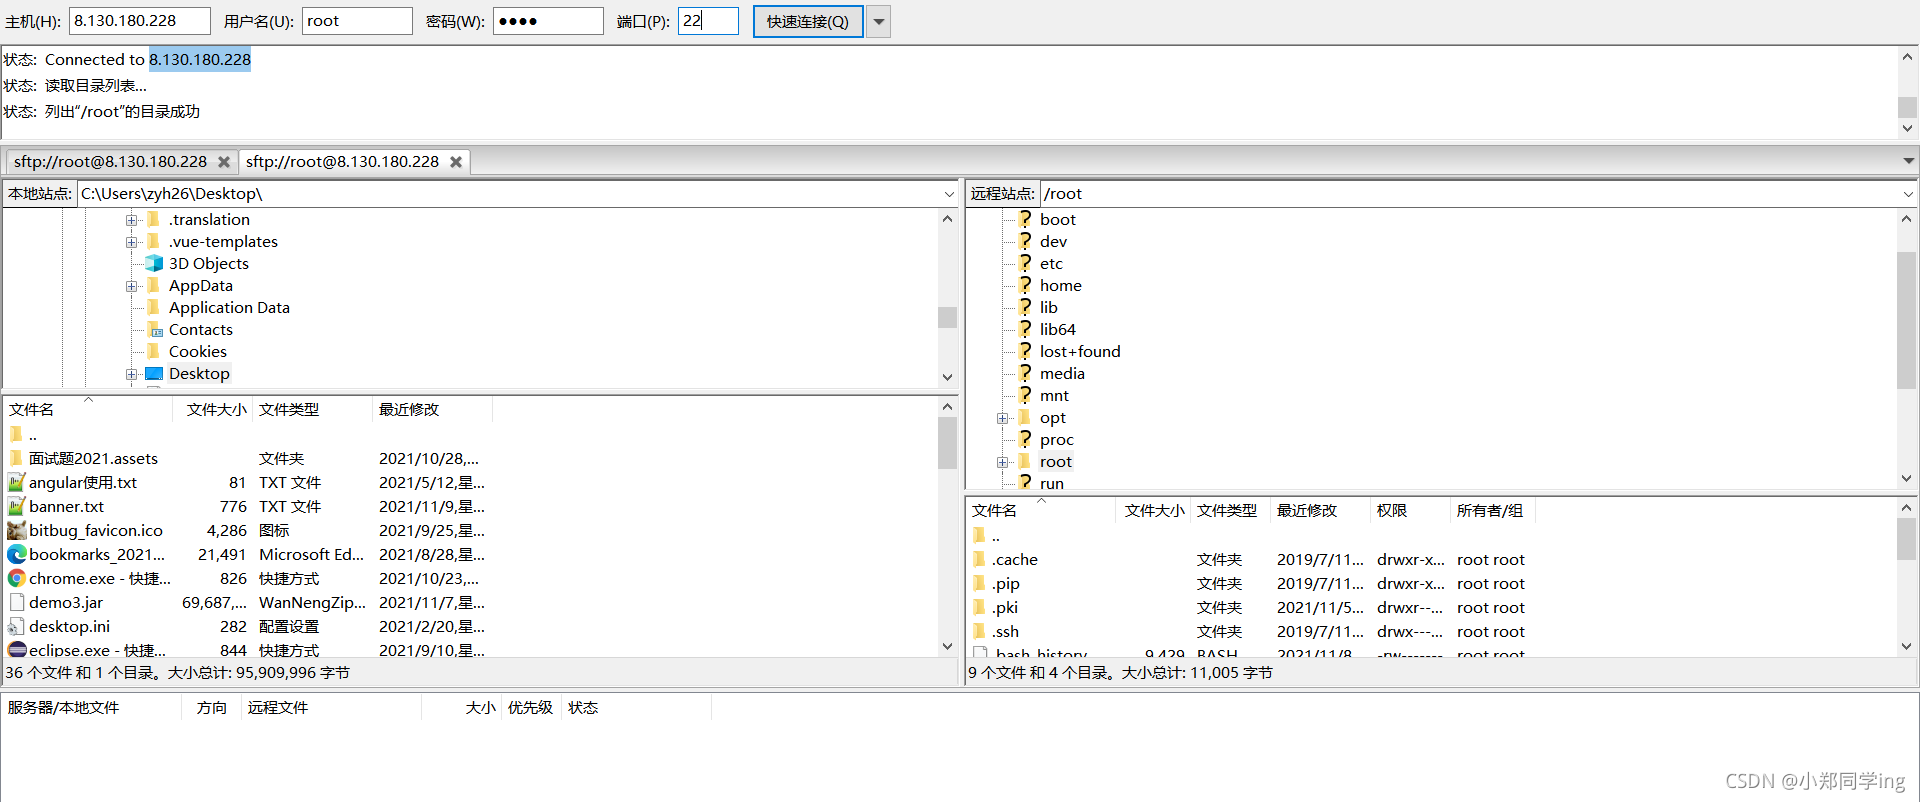
Task: Click the .pki remote folder icon
Action: tap(980, 607)
